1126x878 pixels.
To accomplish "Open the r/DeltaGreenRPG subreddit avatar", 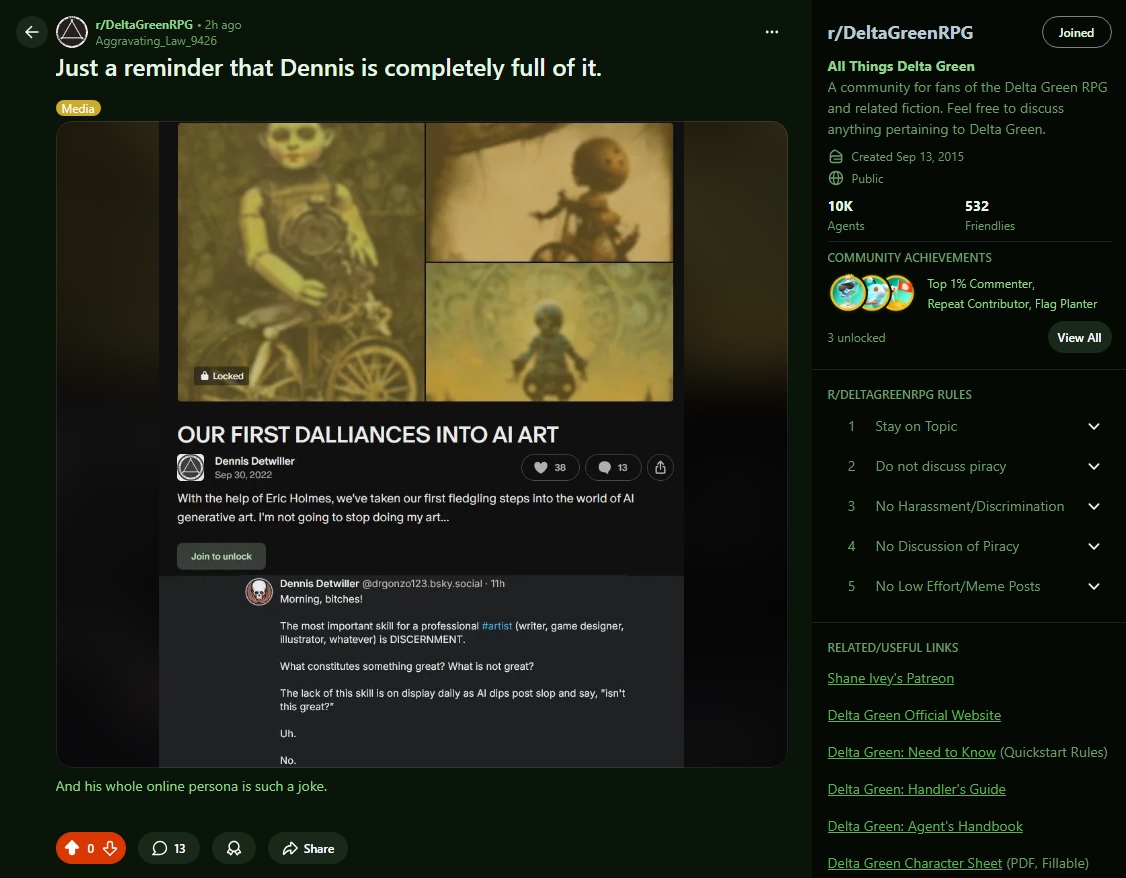I will [72, 32].
